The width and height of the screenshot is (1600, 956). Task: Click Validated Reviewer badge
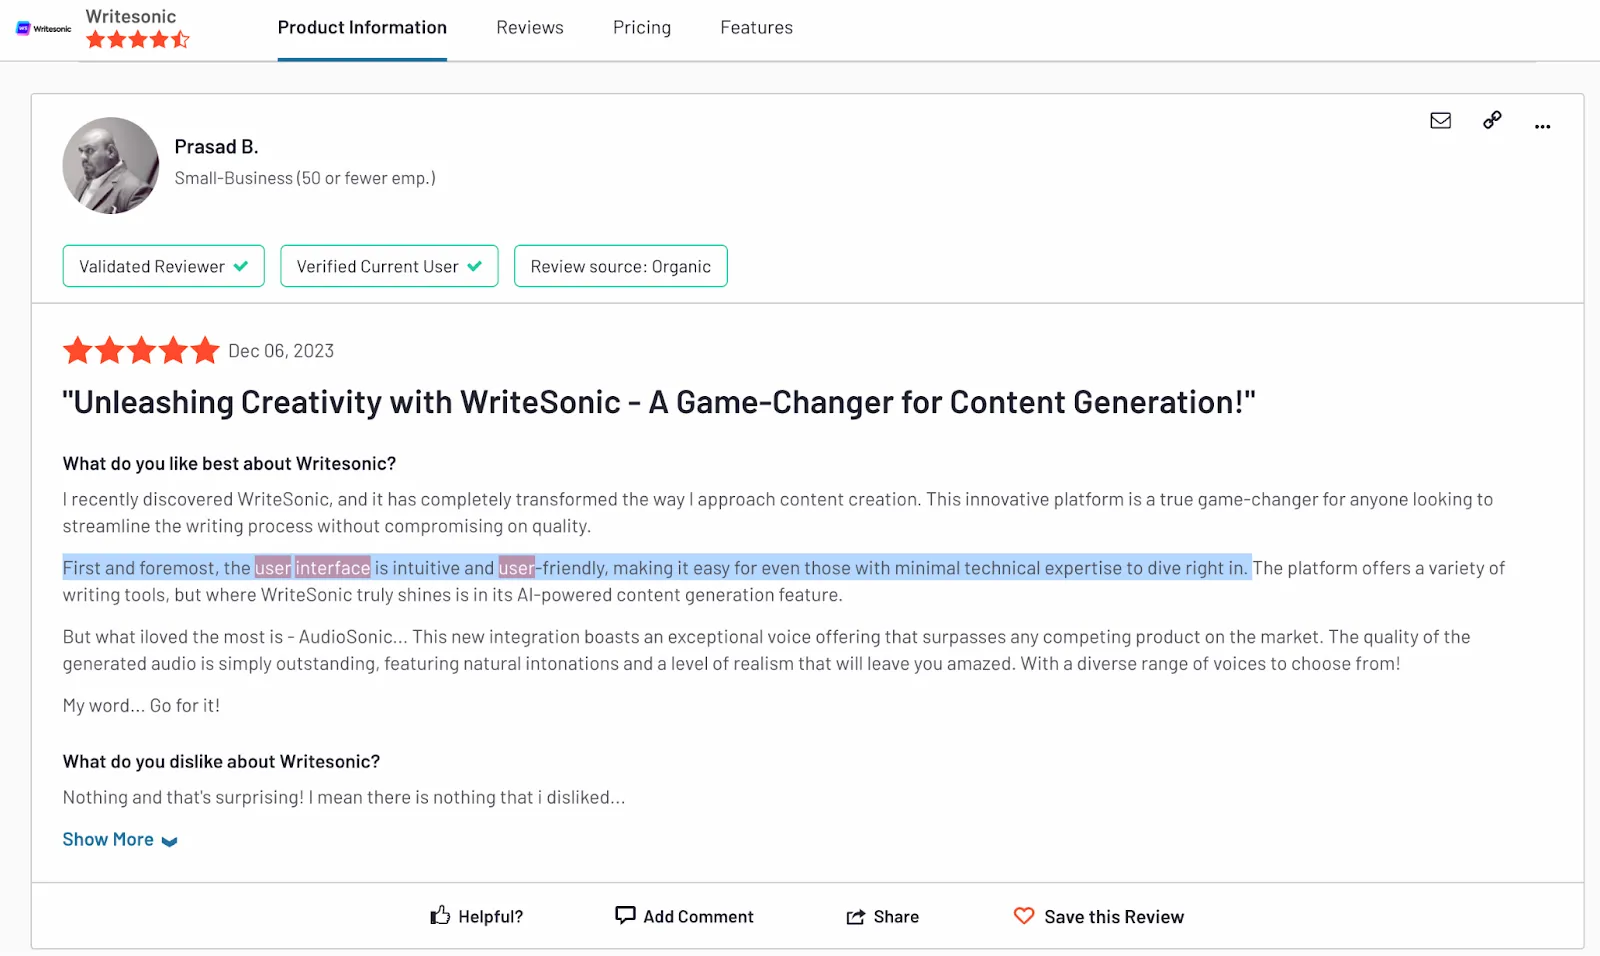(164, 266)
